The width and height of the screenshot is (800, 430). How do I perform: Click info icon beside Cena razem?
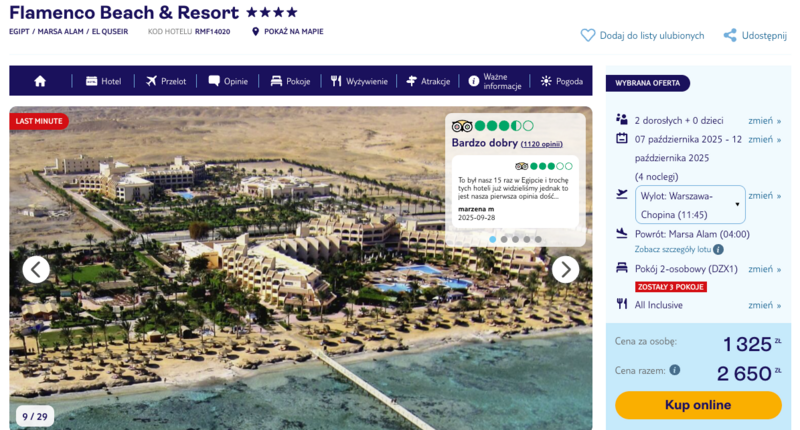674,370
